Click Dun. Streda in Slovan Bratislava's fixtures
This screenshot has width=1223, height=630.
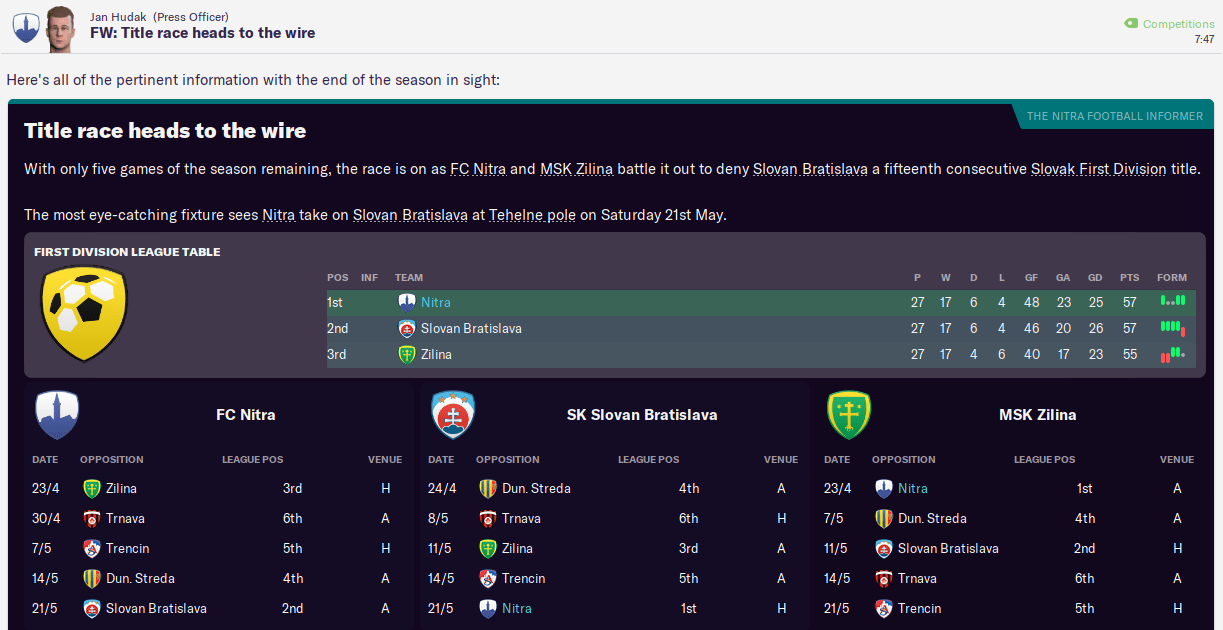click(538, 488)
